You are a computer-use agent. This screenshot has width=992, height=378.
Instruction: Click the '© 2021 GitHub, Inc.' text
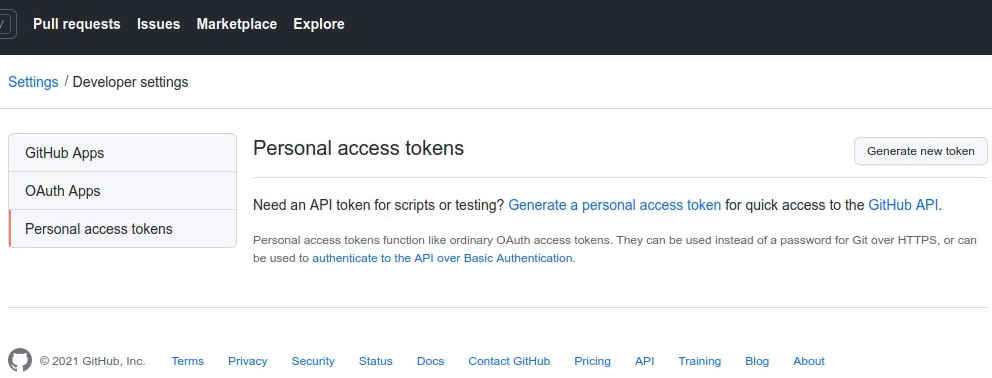[92, 361]
